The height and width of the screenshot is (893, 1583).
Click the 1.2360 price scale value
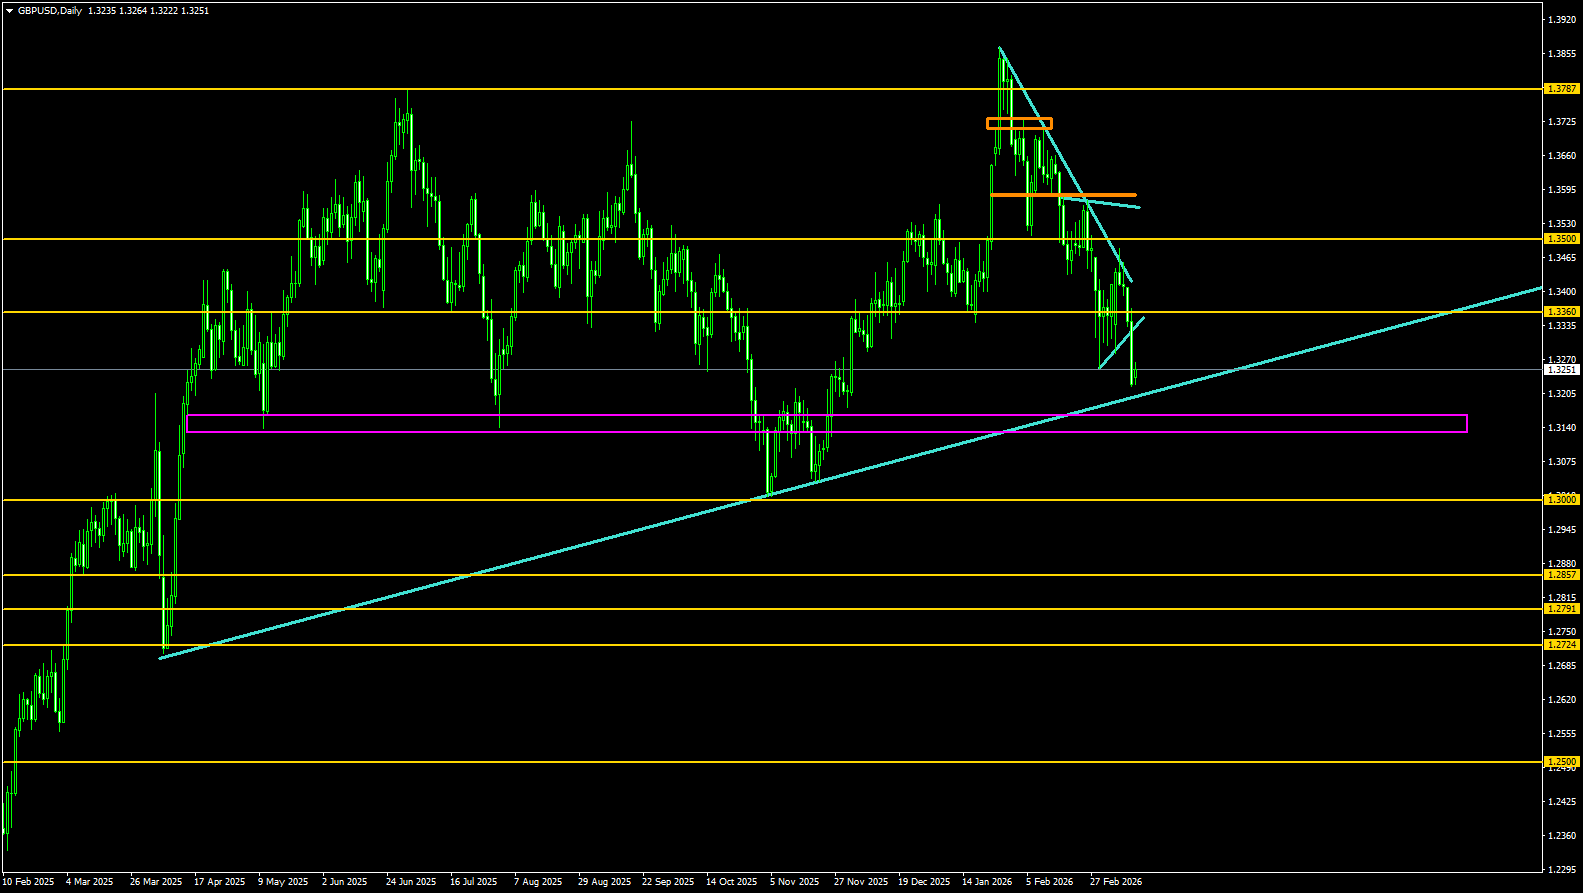click(x=1562, y=836)
